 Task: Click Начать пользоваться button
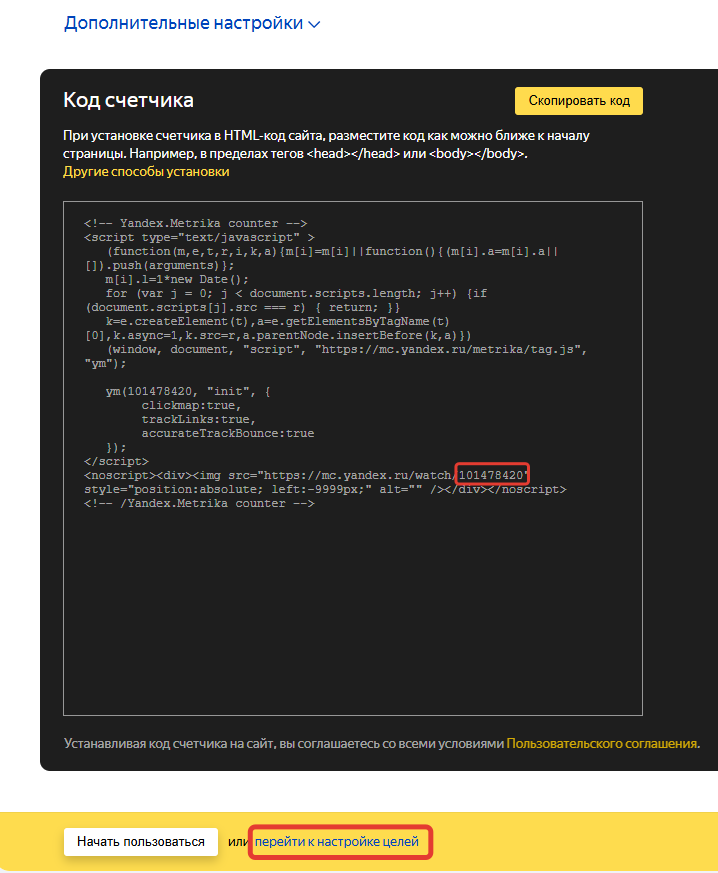(141, 841)
